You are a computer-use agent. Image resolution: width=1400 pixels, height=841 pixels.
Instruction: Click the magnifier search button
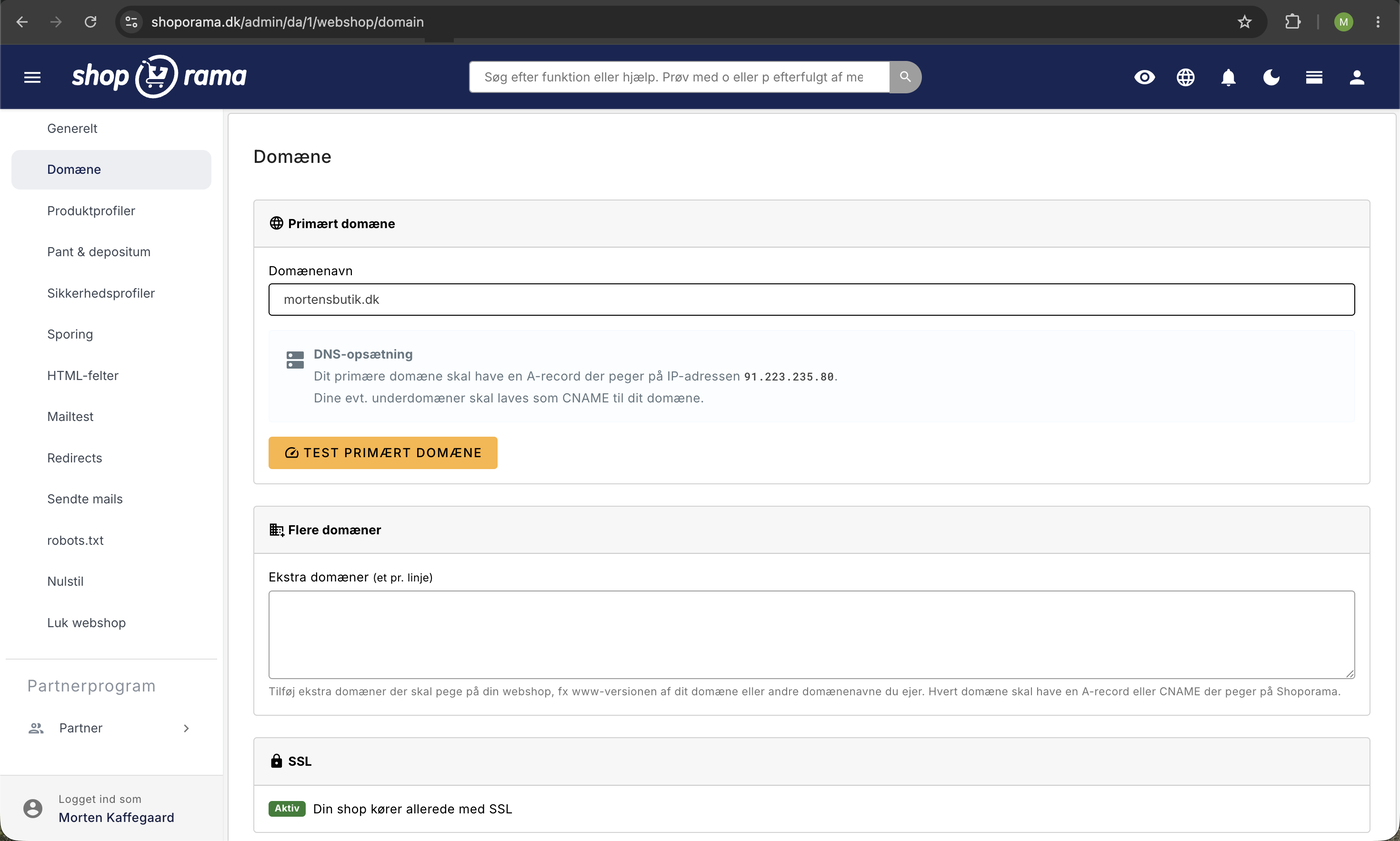(905, 77)
